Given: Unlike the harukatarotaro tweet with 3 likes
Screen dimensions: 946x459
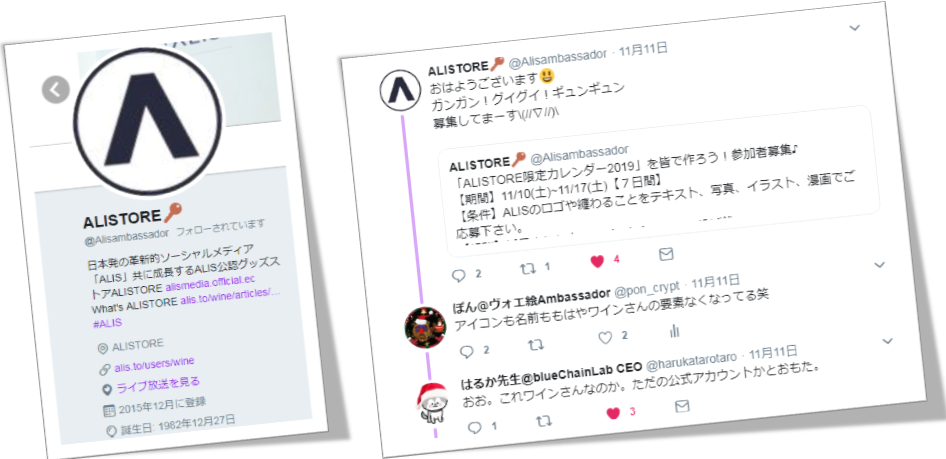Looking at the screenshot, I should pyautogui.click(x=613, y=413).
